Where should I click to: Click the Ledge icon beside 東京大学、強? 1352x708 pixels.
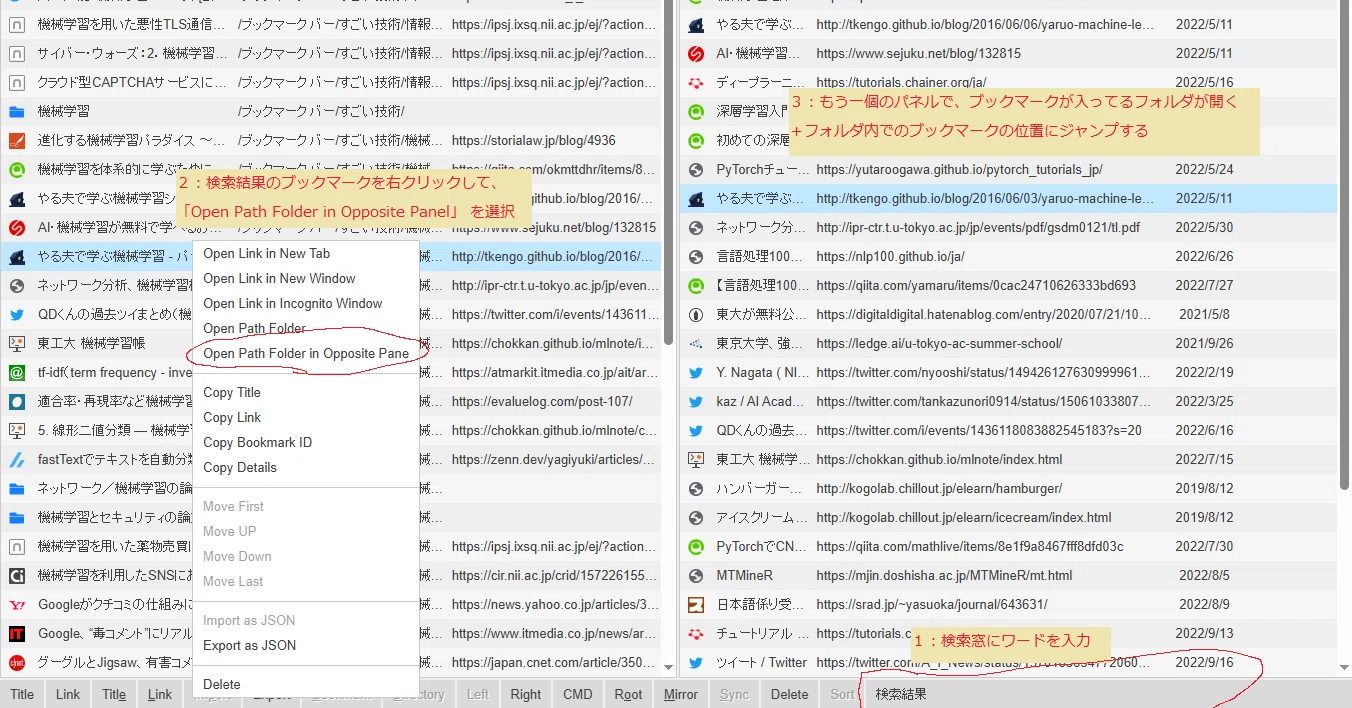tap(697, 343)
